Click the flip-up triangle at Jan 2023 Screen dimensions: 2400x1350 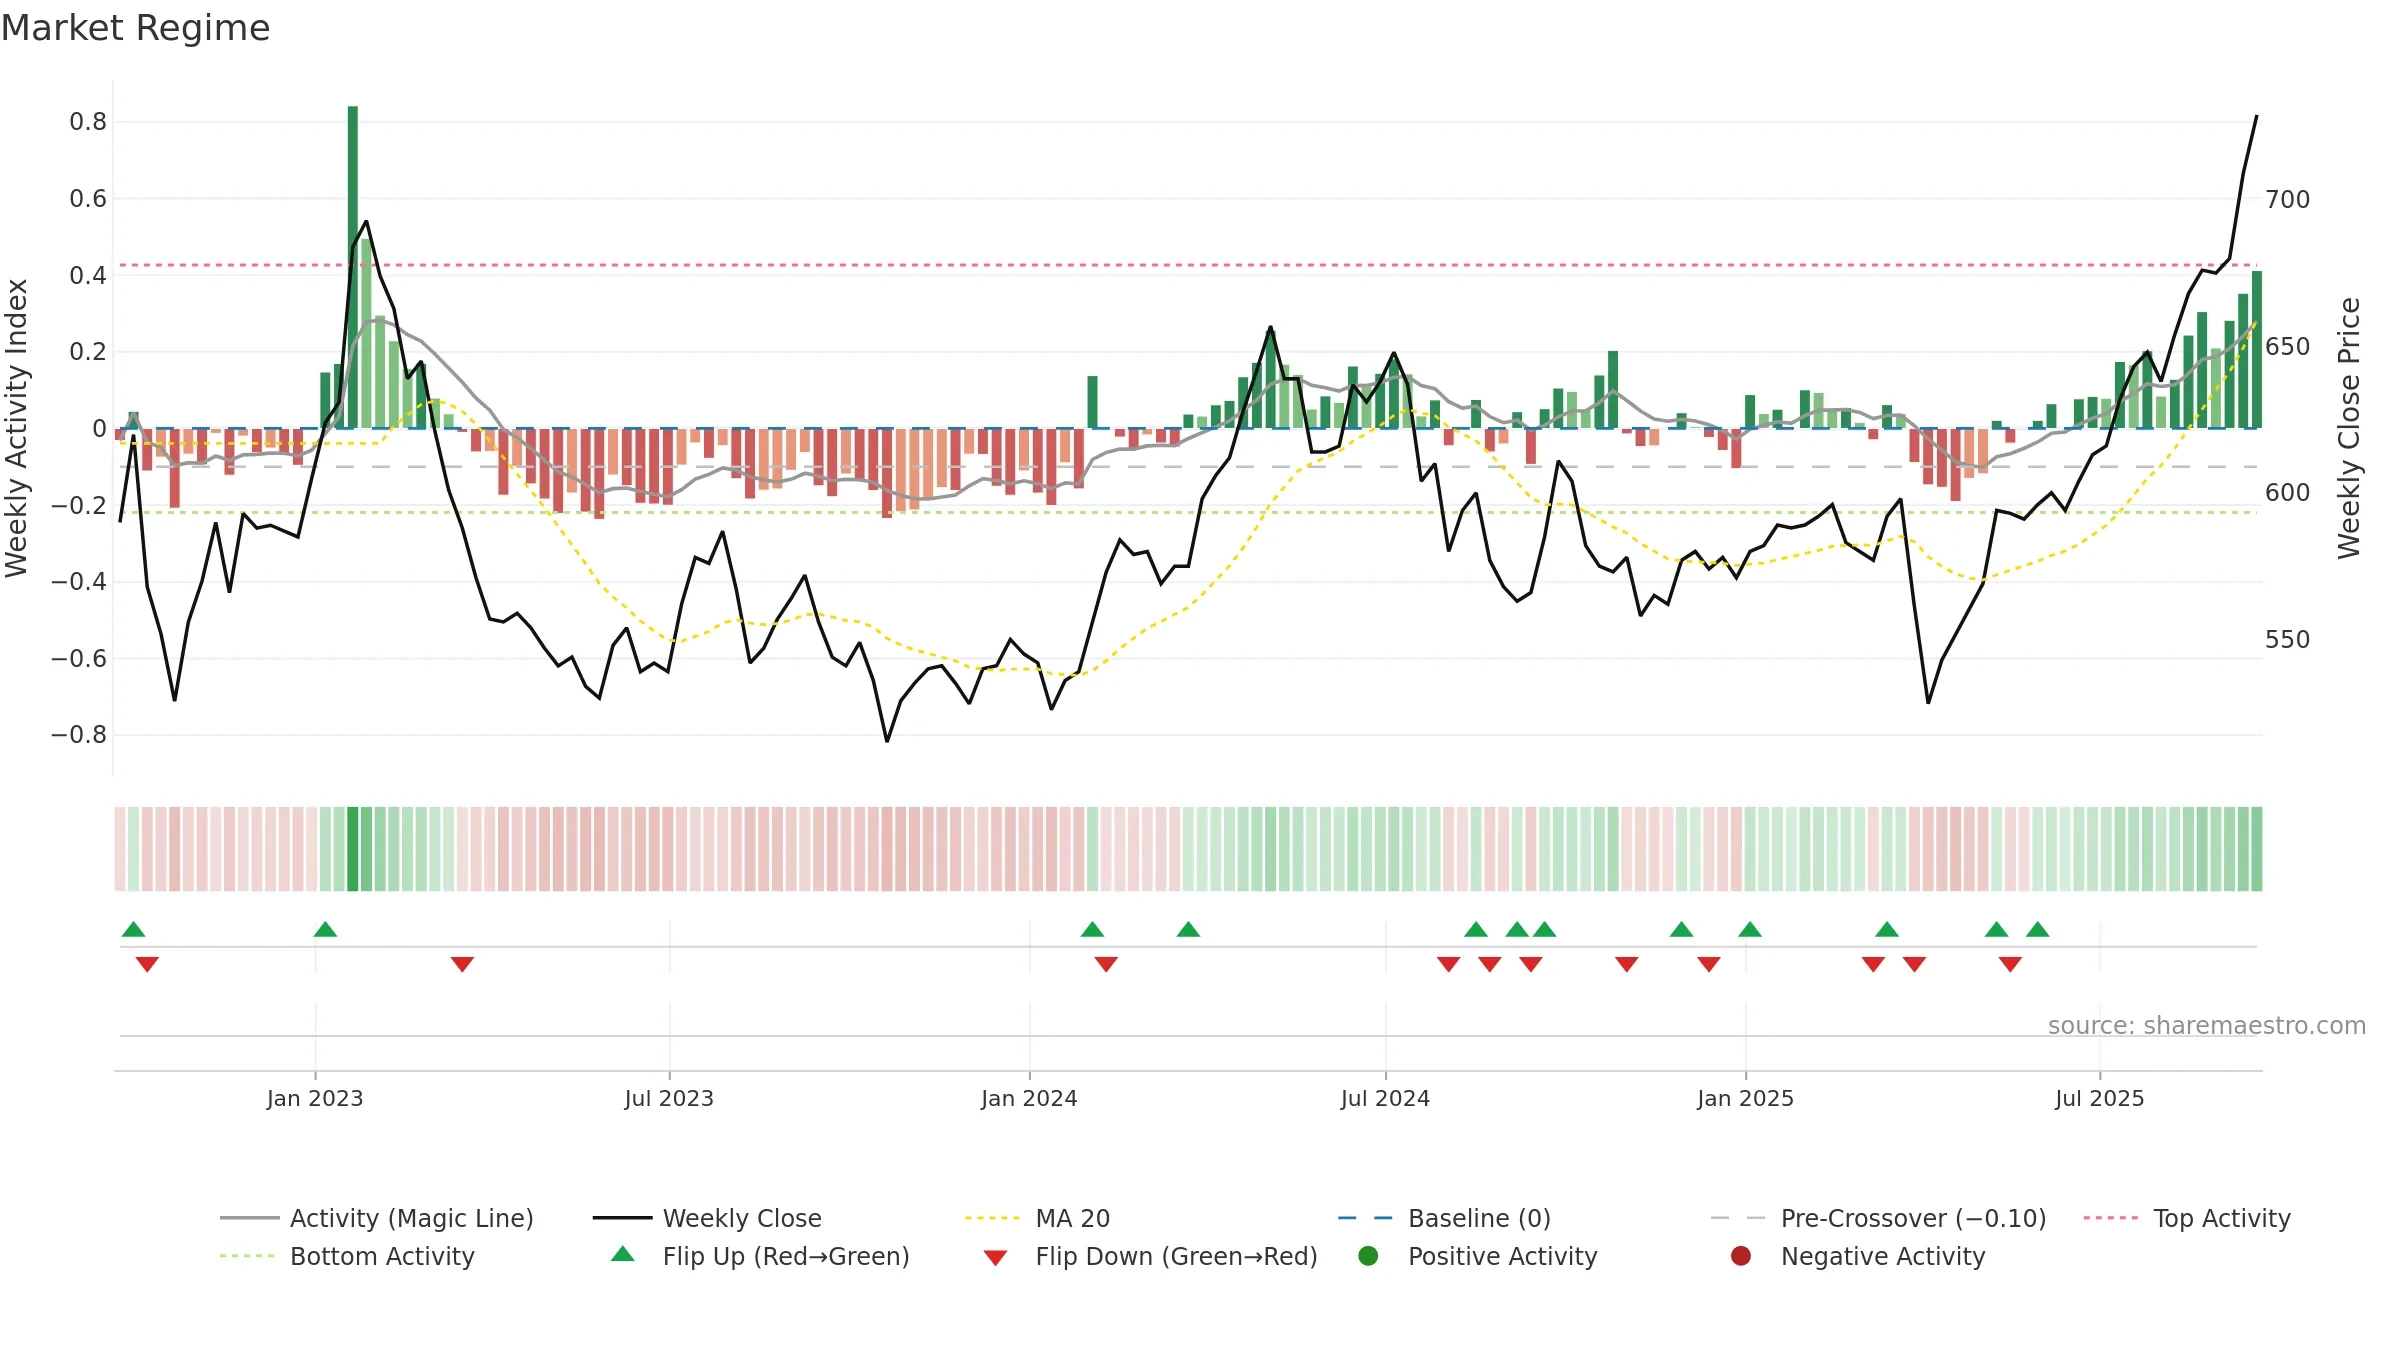point(325,930)
